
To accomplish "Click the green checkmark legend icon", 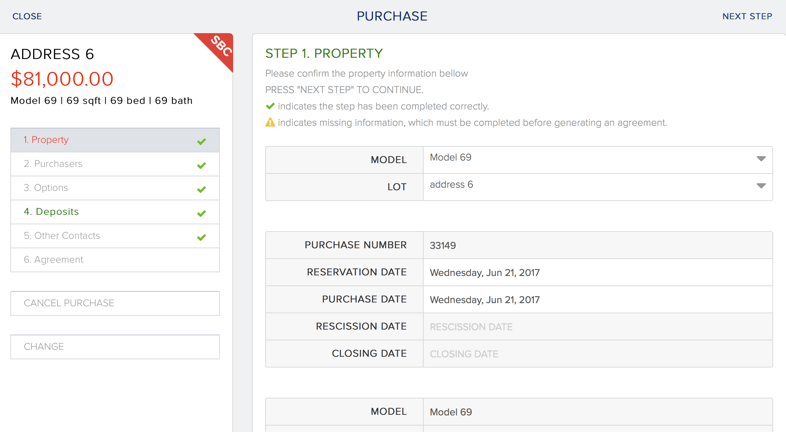I will click(x=270, y=106).
